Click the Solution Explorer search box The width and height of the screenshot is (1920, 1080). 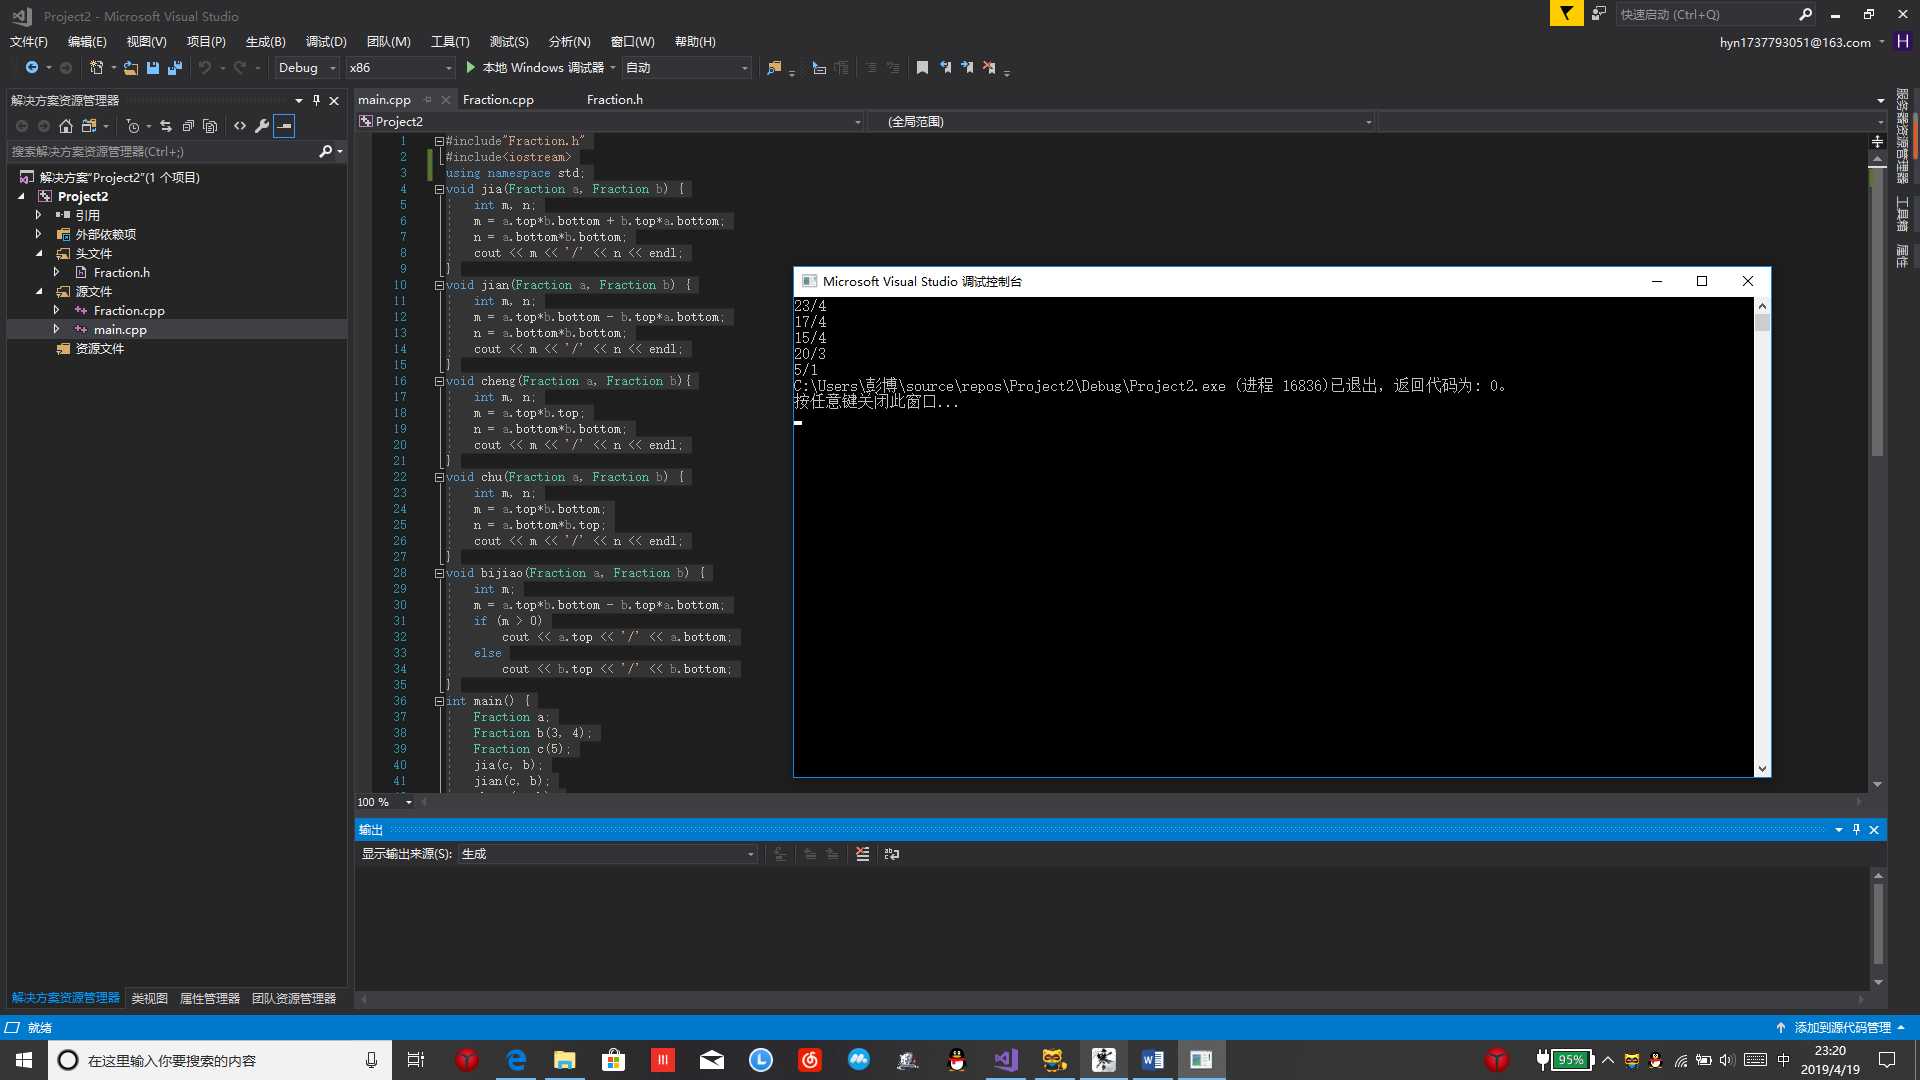pyautogui.click(x=163, y=152)
